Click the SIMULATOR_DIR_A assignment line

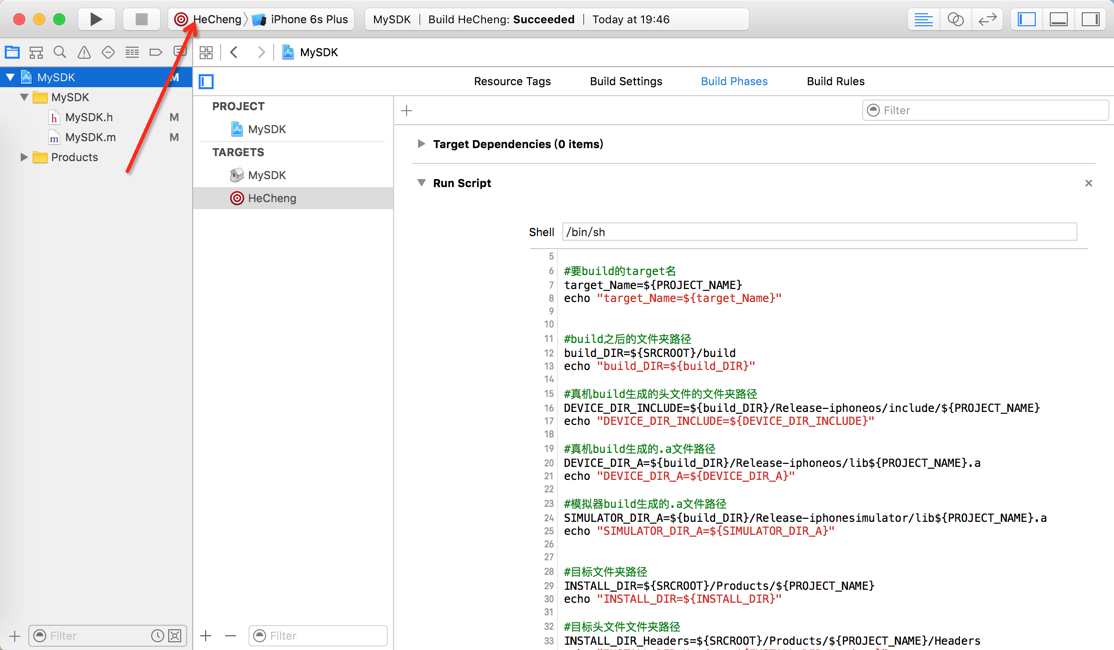(805, 518)
